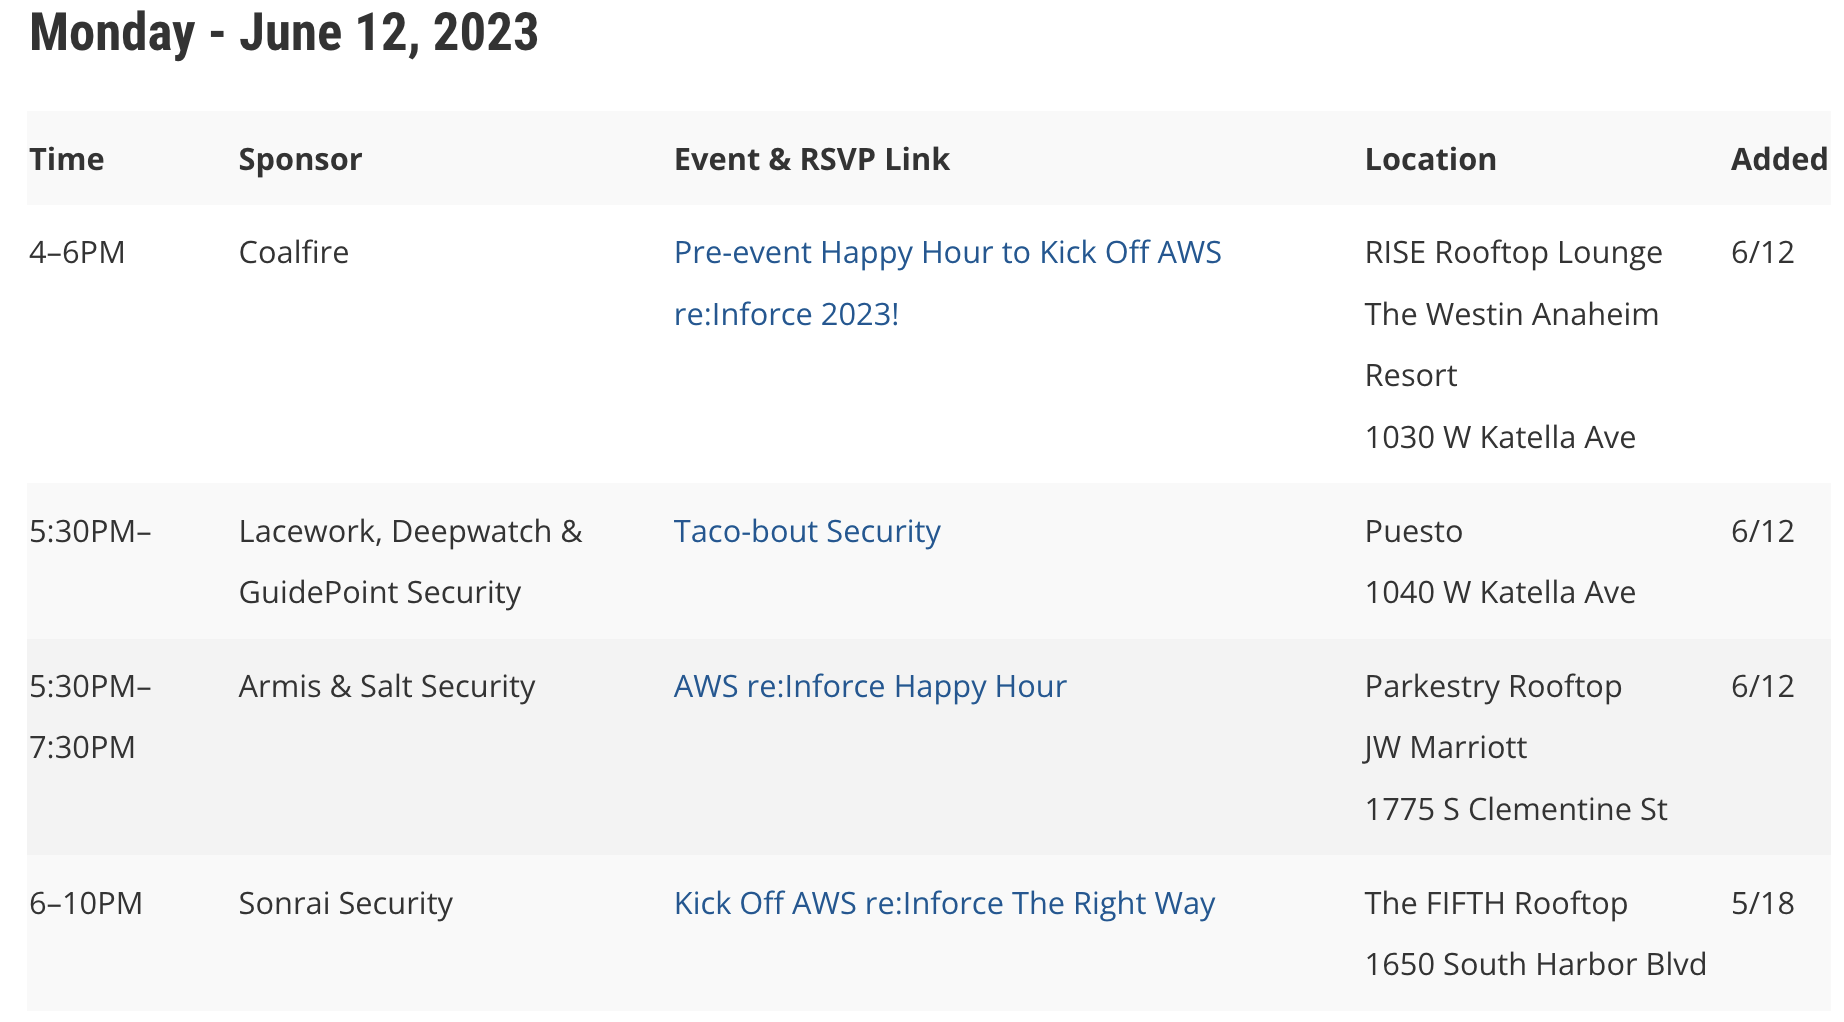The width and height of the screenshot is (1844, 1022).
Task: Click the JW Marriott text
Action: 1445,747
